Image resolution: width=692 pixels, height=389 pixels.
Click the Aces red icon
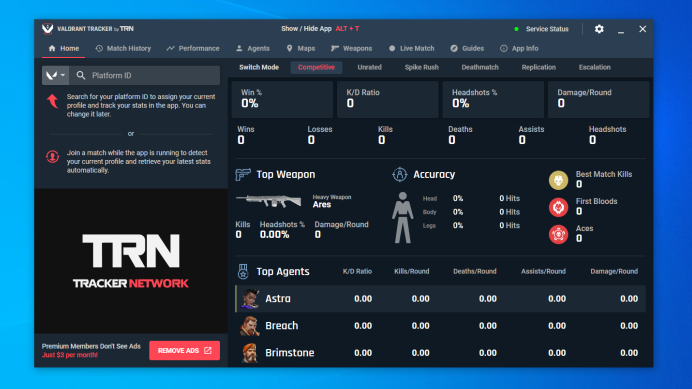(x=558, y=234)
